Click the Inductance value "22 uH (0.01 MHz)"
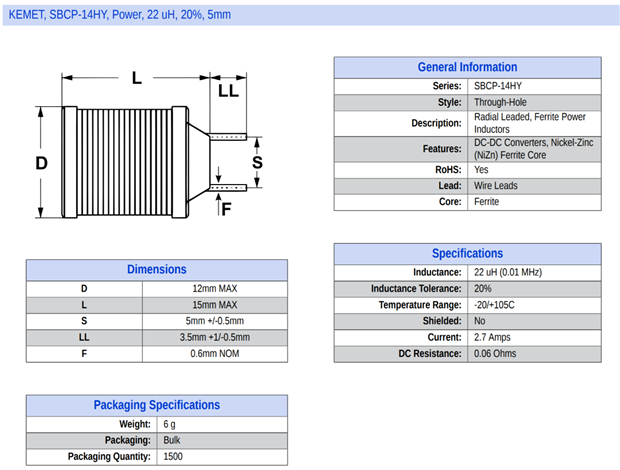620x470 pixels. [x=508, y=272]
